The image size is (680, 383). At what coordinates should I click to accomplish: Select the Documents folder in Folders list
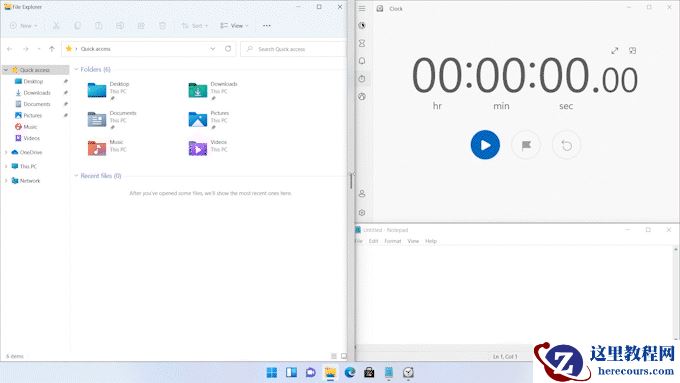pos(112,119)
